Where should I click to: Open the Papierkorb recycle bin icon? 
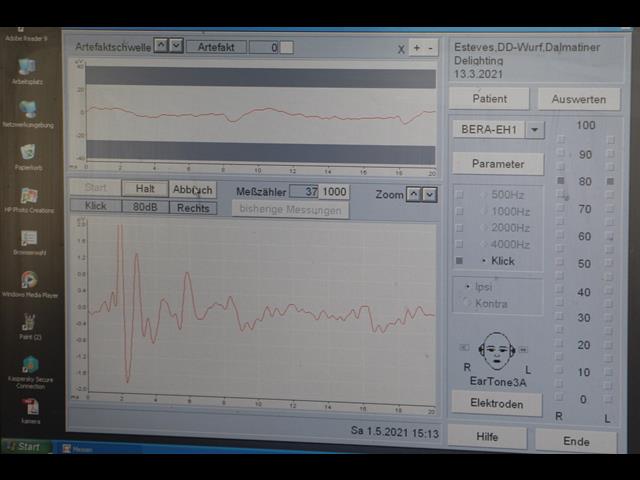pos(28,153)
